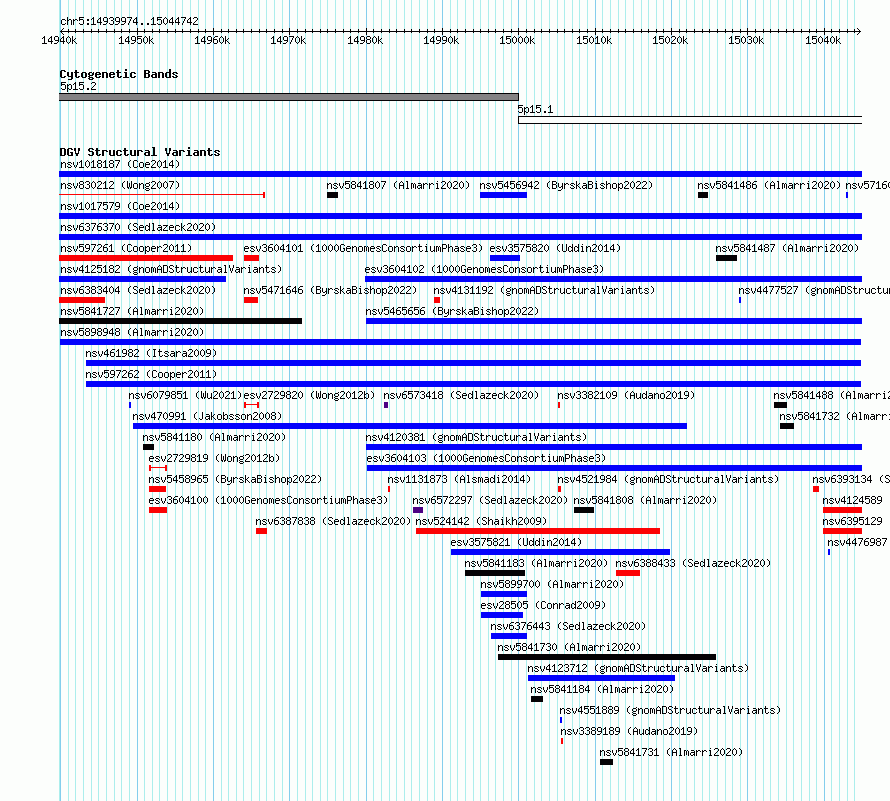Open nsv5465656 (ByrskaBishop2022) entry

tap(452, 312)
